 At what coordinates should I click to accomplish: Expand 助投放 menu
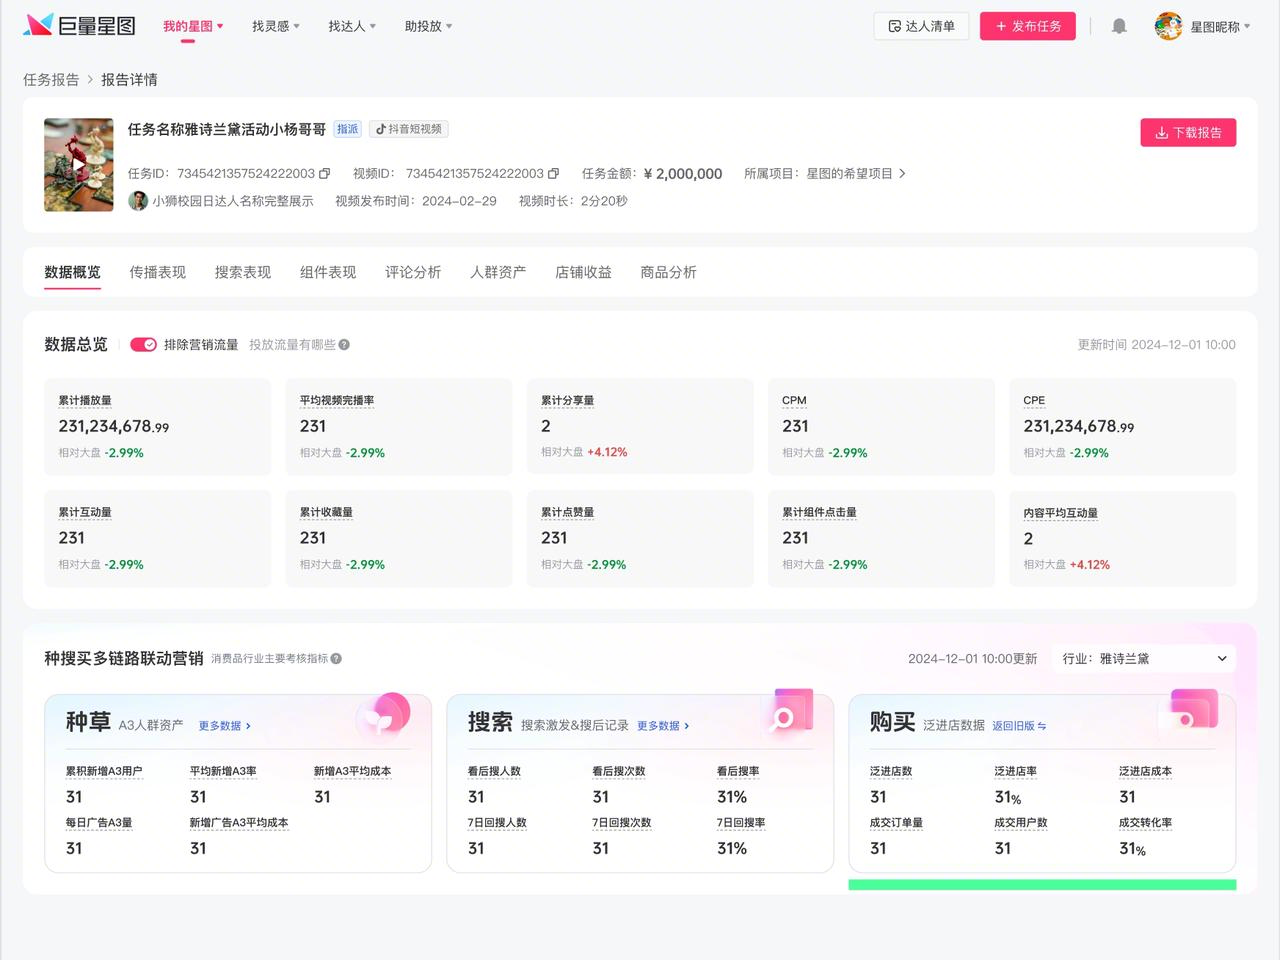[x=428, y=26]
